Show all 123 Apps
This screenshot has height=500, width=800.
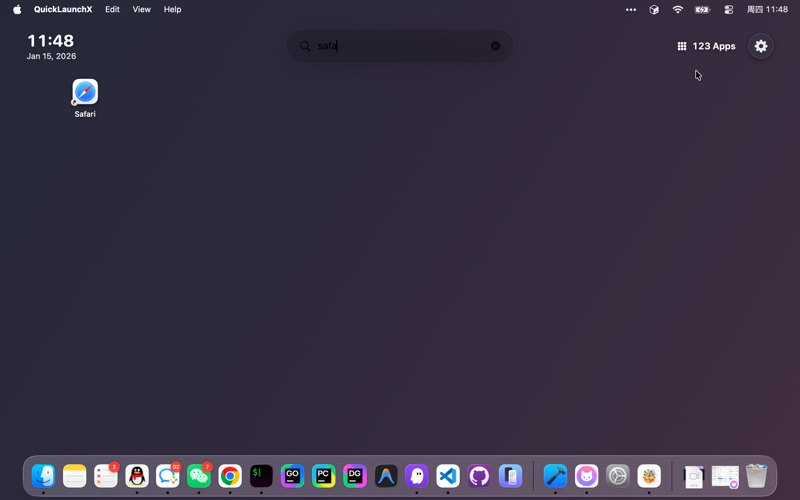tap(706, 46)
